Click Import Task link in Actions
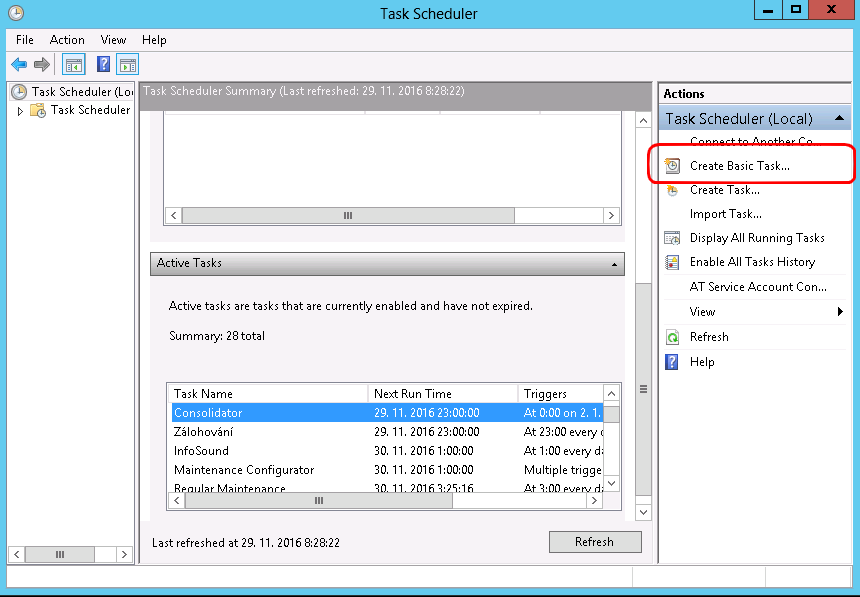The height and width of the screenshot is (597, 860). 725,214
